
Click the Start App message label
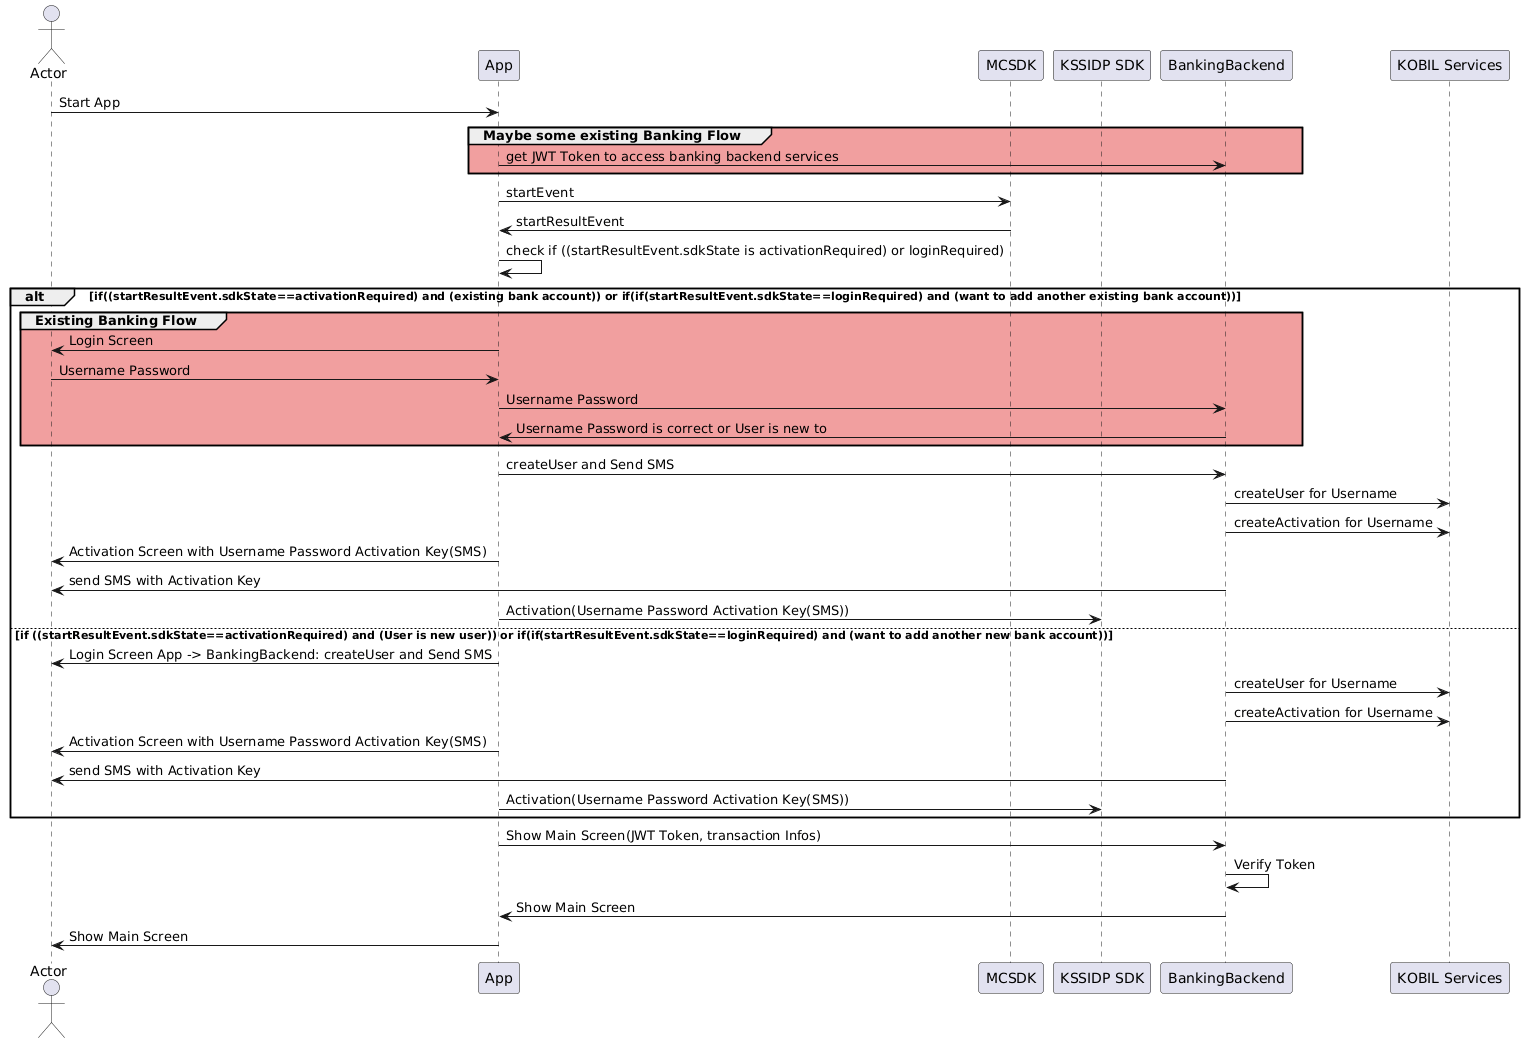(x=89, y=103)
